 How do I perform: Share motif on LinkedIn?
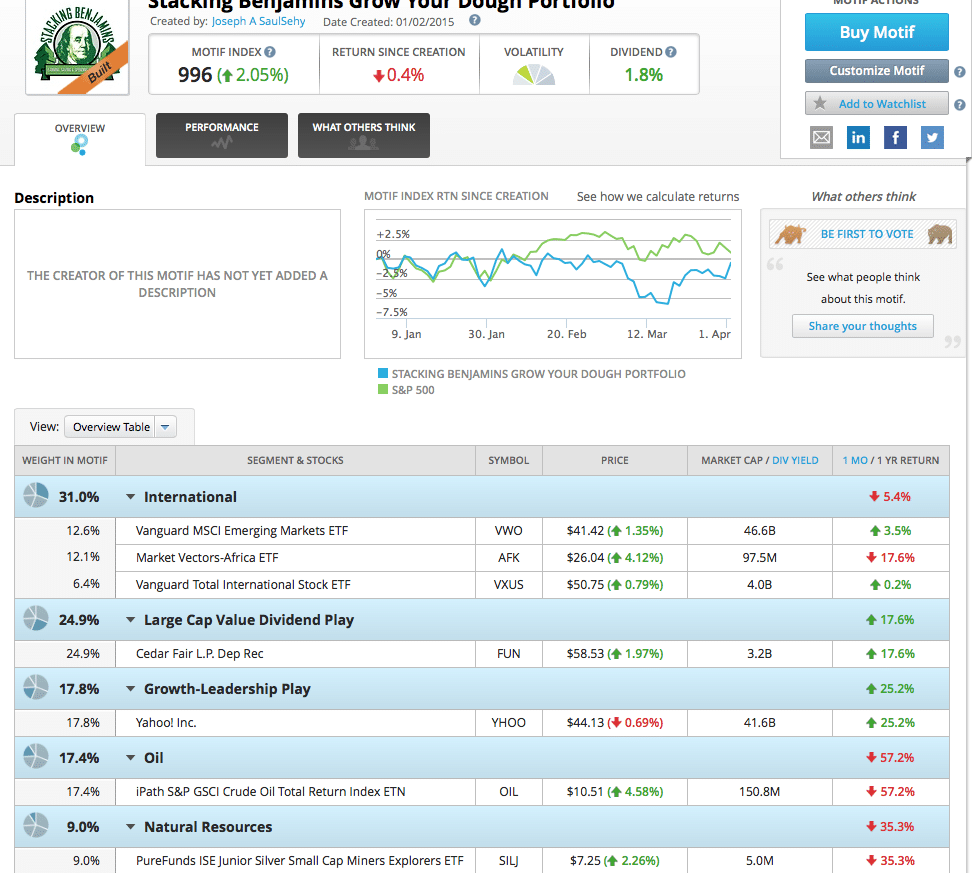[x=858, y=138]
